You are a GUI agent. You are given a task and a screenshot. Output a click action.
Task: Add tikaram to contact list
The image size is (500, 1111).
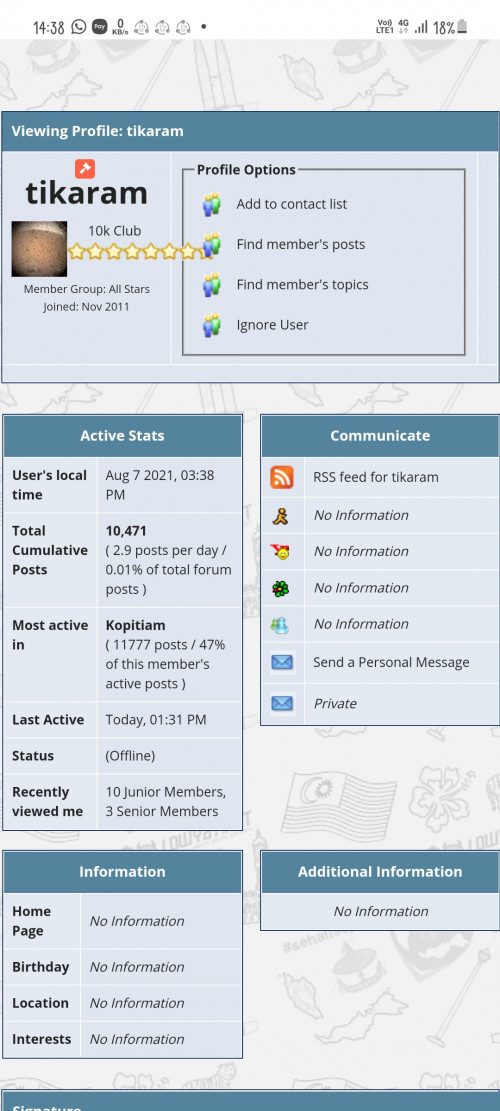[292, 204]
